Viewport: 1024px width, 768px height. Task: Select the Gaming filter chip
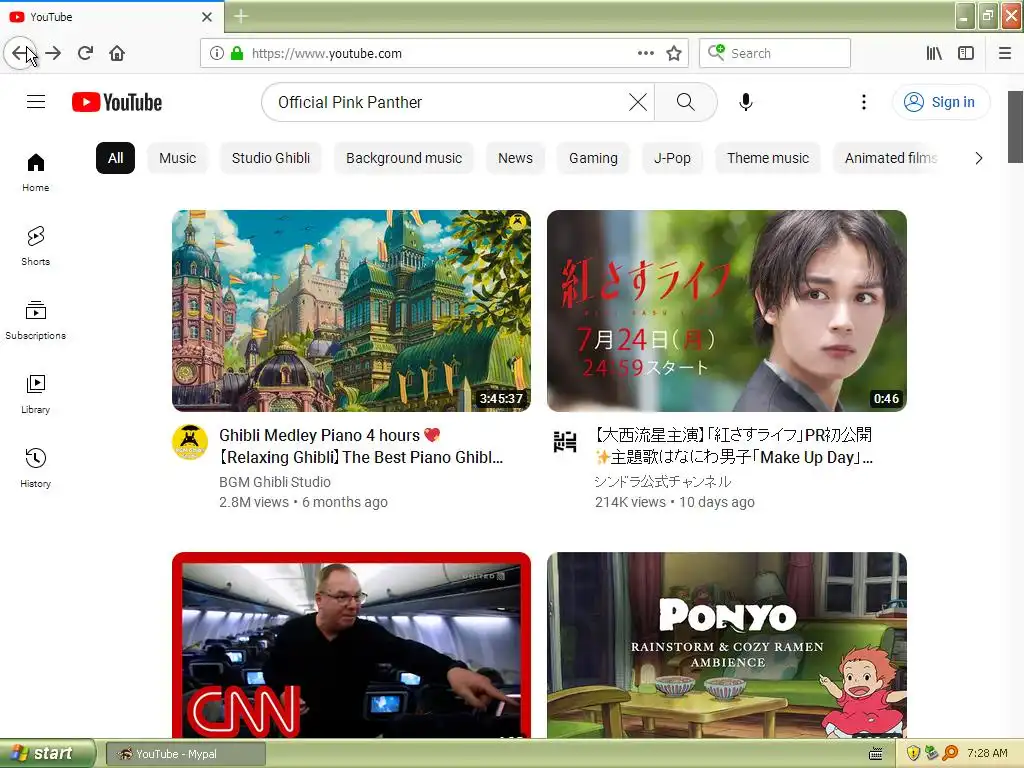pyautogui.click(x=593, y=158)
